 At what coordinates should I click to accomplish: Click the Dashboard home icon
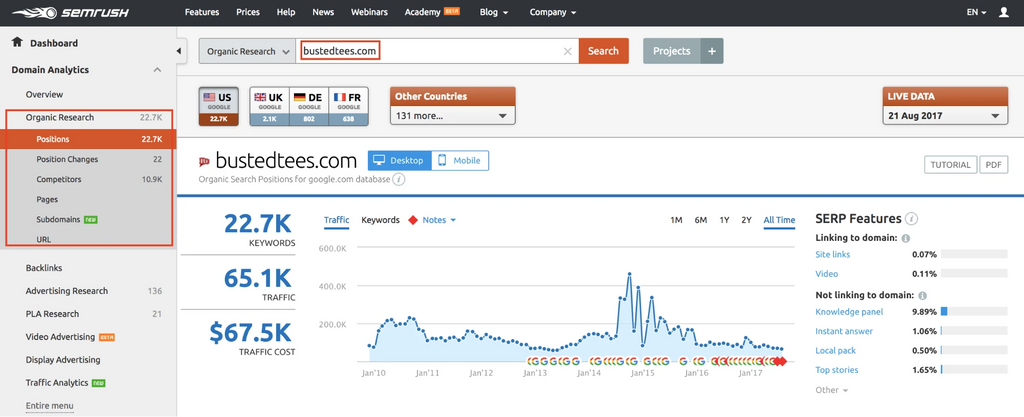tap(17, 43)
